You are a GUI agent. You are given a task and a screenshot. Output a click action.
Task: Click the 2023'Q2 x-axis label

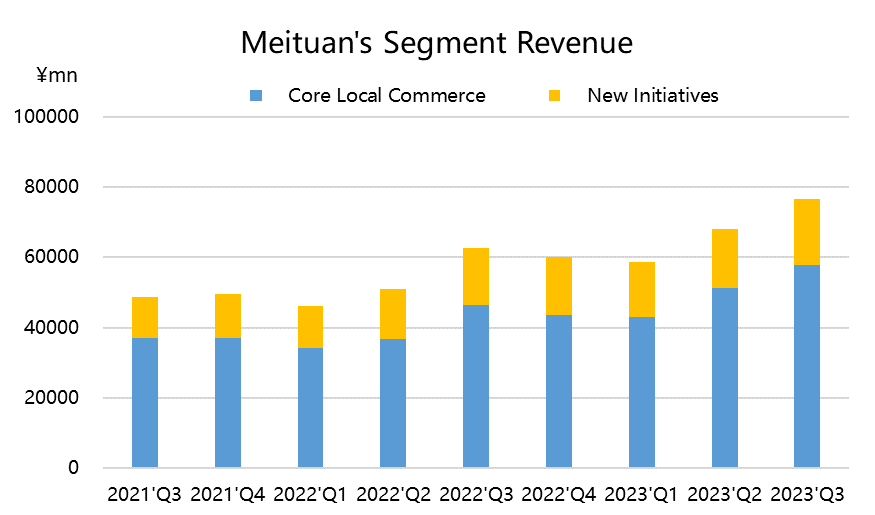pyautogui.click(x=724, y=494)
